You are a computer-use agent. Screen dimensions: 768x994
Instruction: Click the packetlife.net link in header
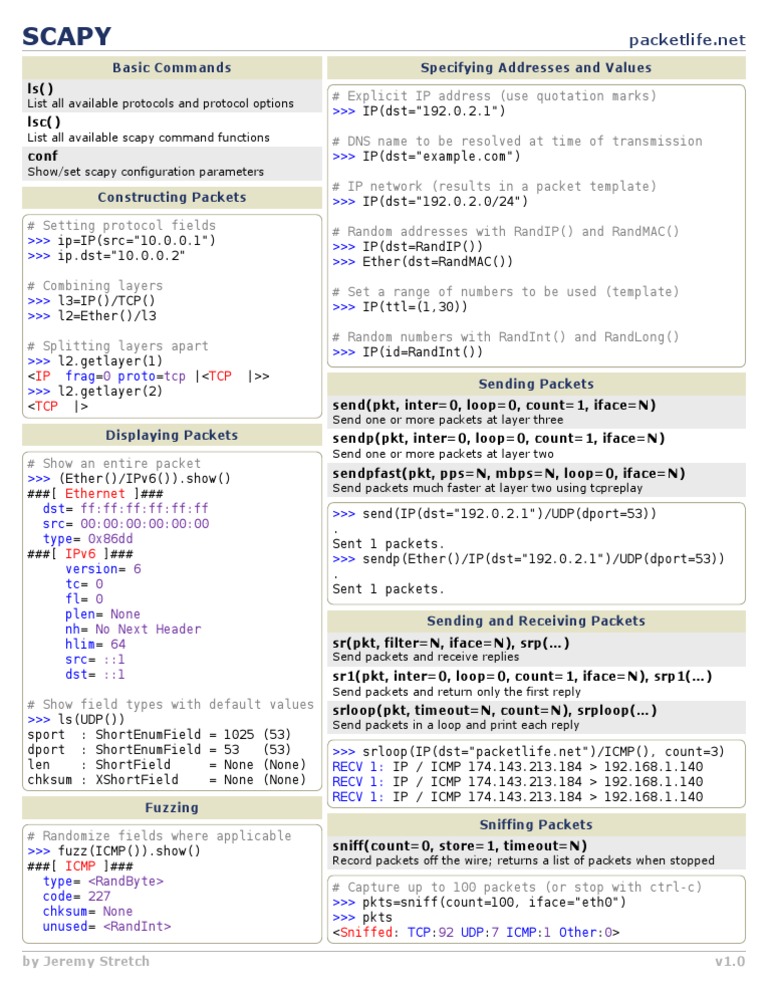point(687,40)
